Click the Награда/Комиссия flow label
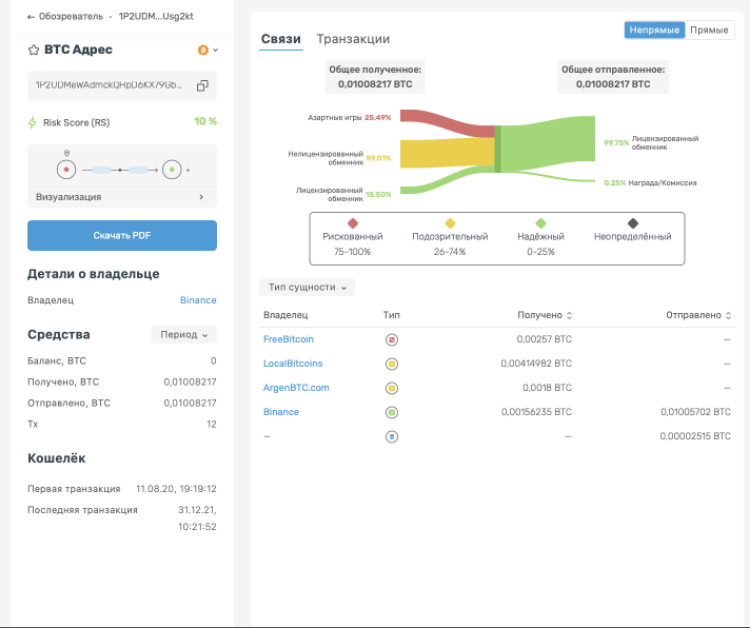Screen dimensions: 750x628 [x=662, y=183]
